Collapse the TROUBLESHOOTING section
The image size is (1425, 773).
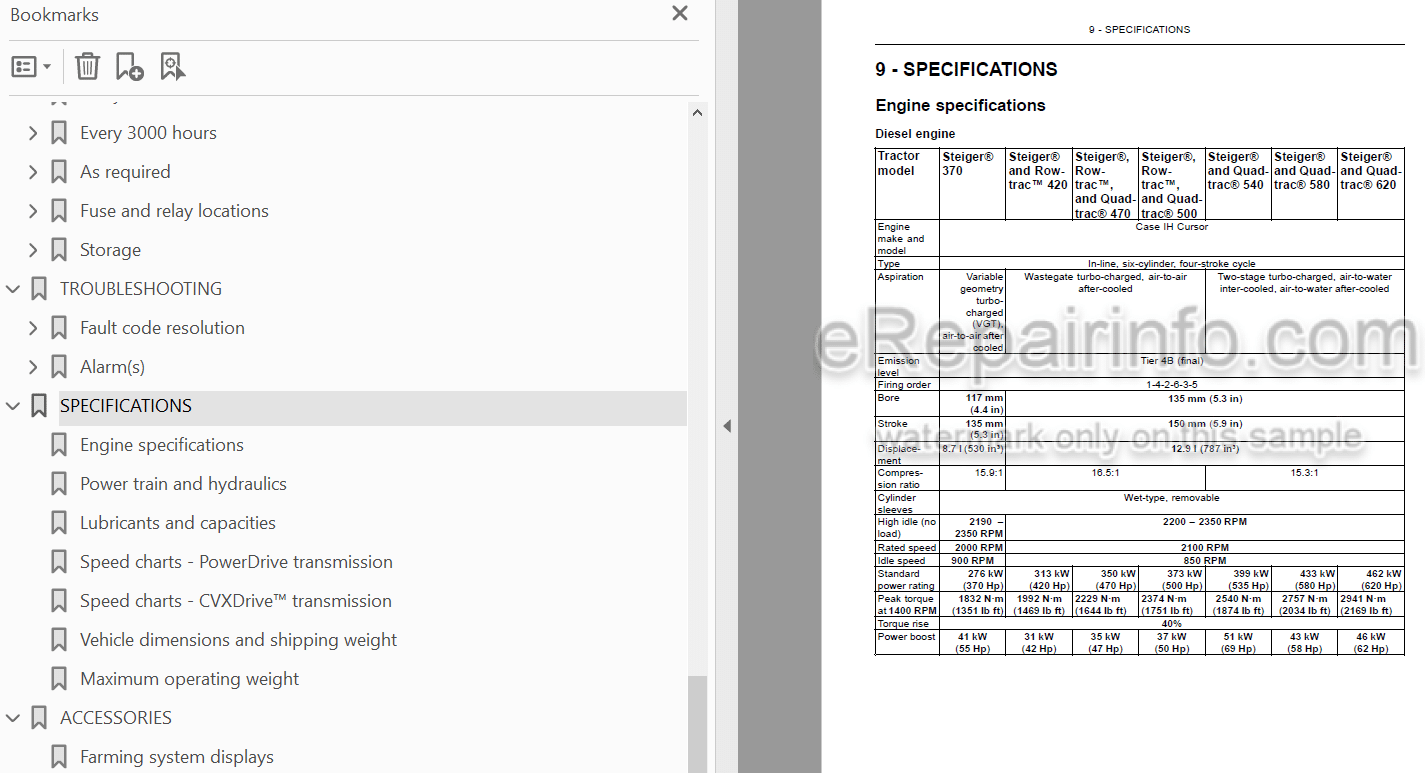point(13,289)
